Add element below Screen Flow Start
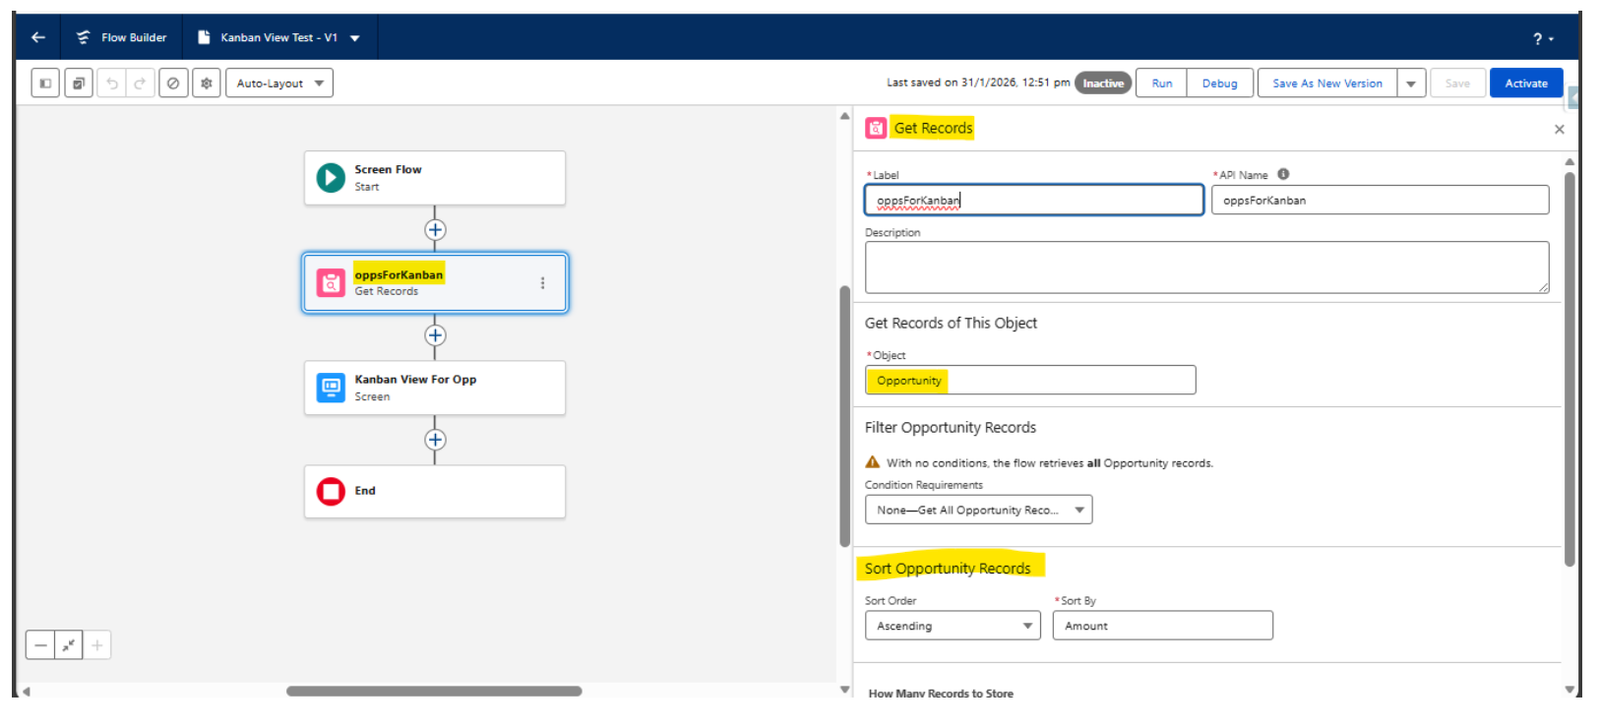This screenshot has width=1600, height=720. (435, 230)
